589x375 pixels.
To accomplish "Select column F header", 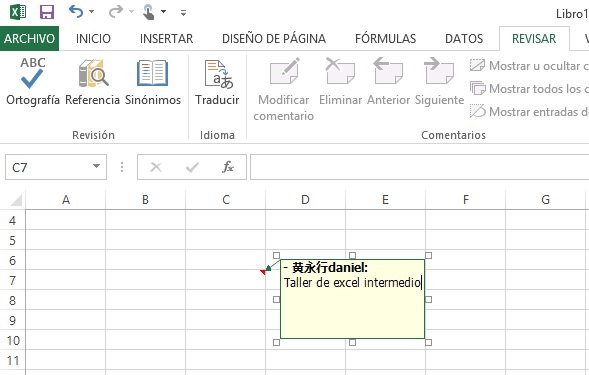I will tap(466, 200).
